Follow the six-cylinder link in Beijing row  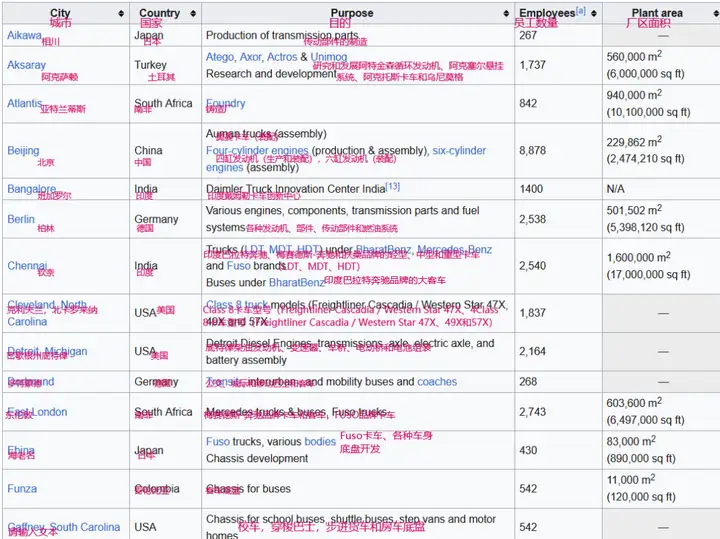click(x=459, y=151)
